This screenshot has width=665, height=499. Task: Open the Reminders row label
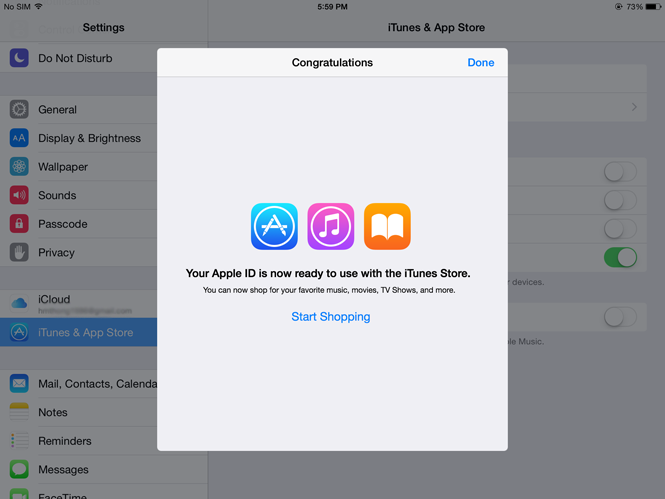click(65, 441)
